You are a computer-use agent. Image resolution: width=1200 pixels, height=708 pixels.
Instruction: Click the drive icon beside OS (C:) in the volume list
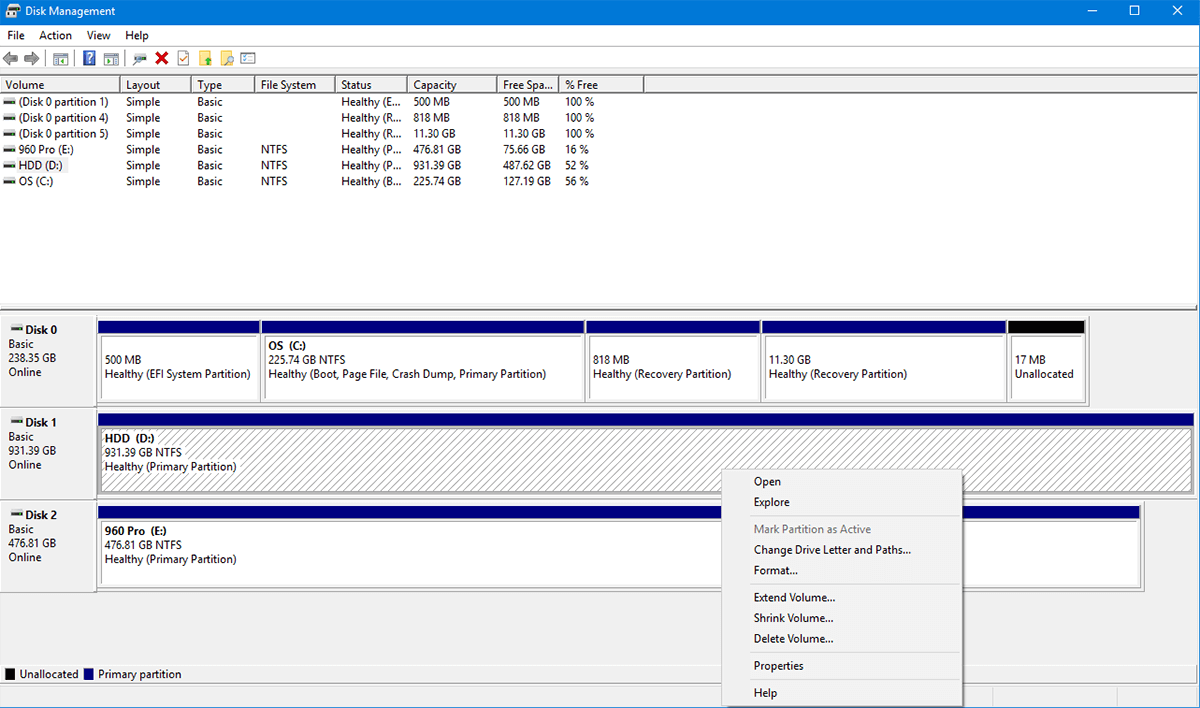click(x=10, y=182)
